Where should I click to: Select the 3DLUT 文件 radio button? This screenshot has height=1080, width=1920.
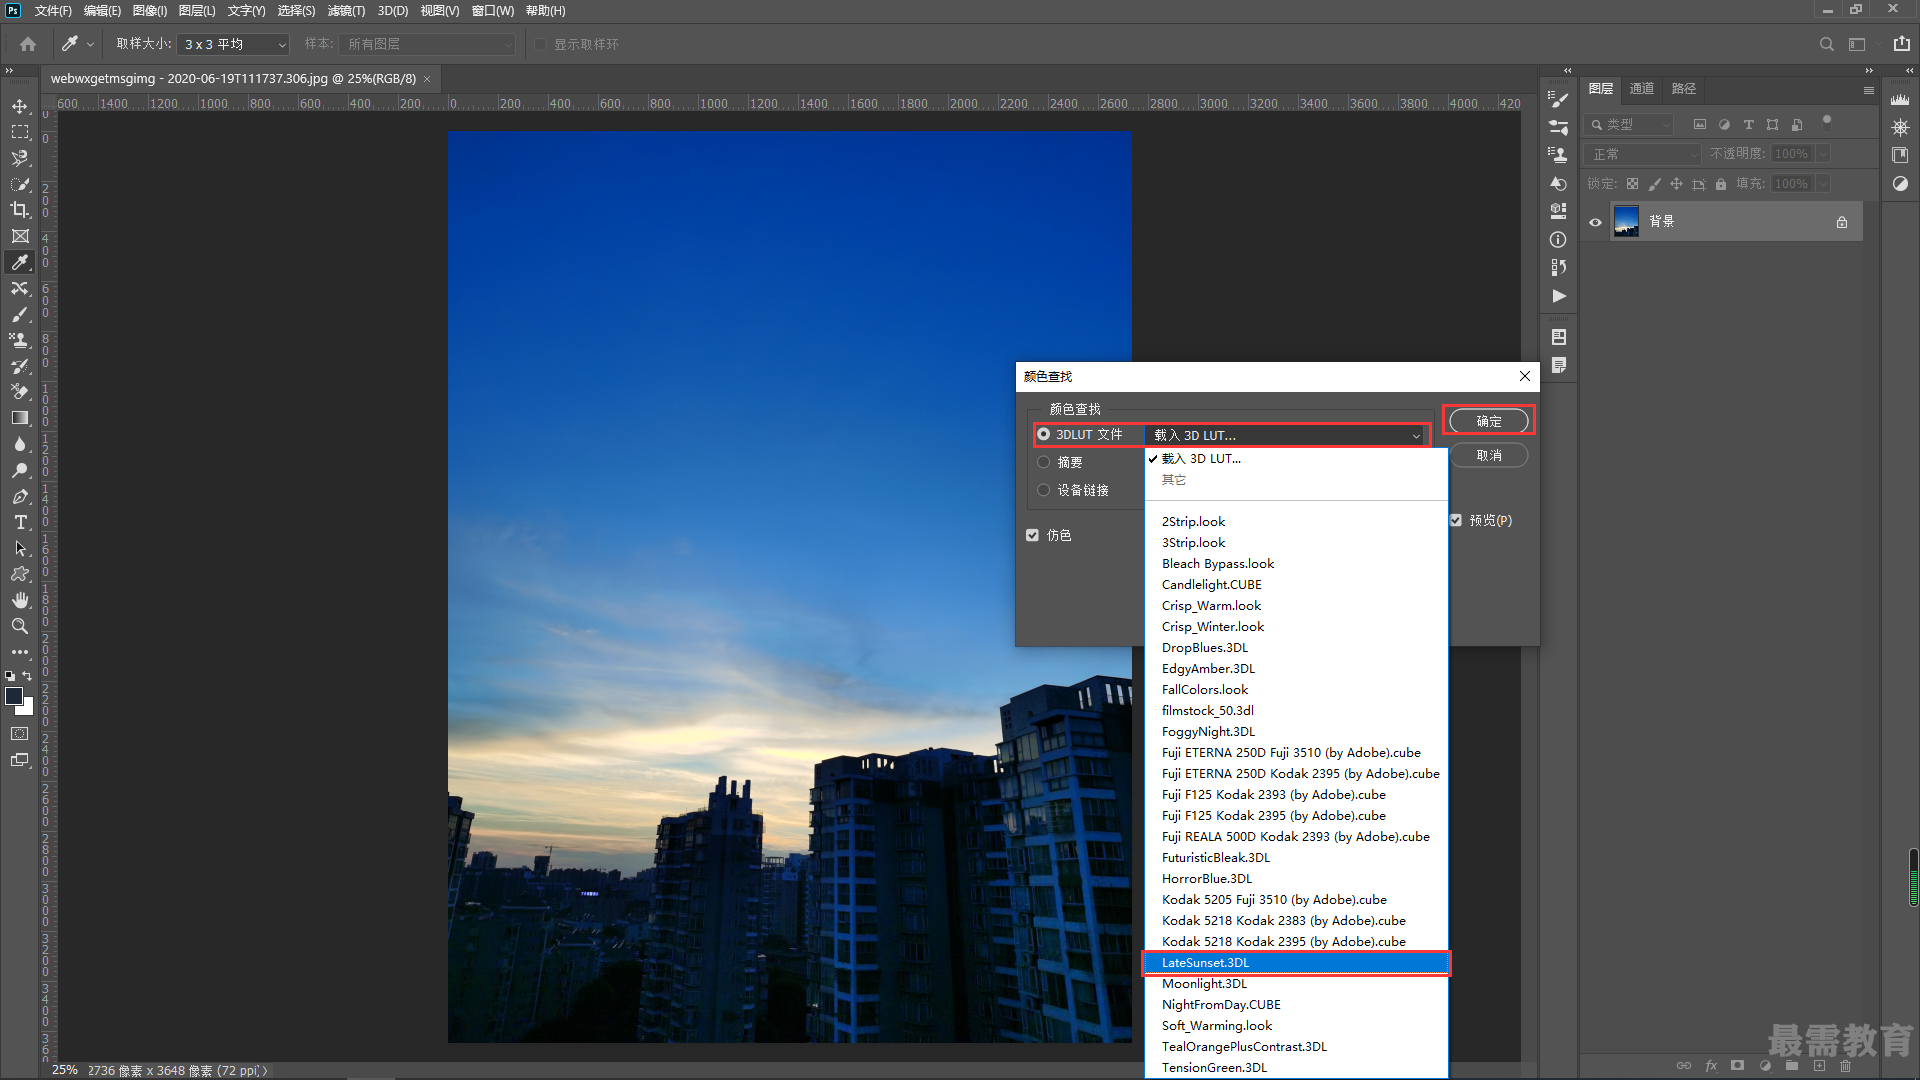point(1043,434)
